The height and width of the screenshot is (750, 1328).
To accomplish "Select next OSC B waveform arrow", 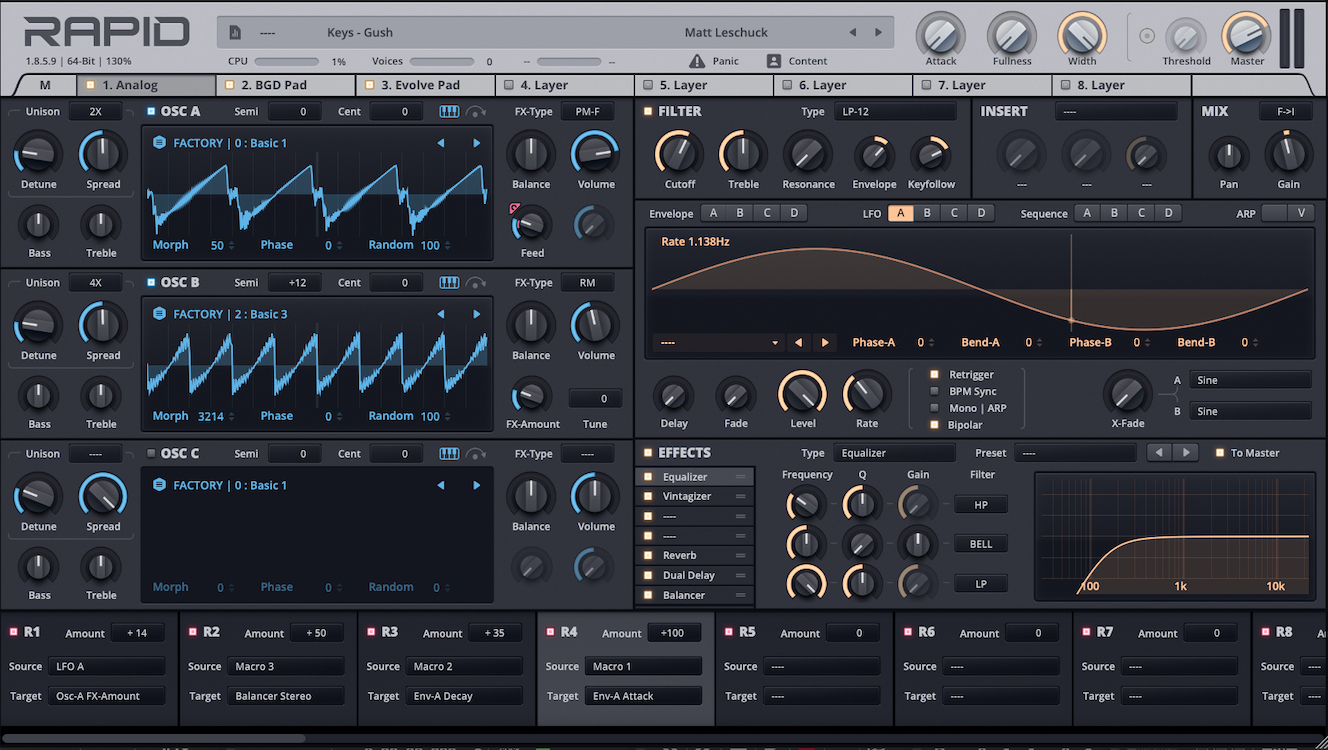I will tap(476, 314).
